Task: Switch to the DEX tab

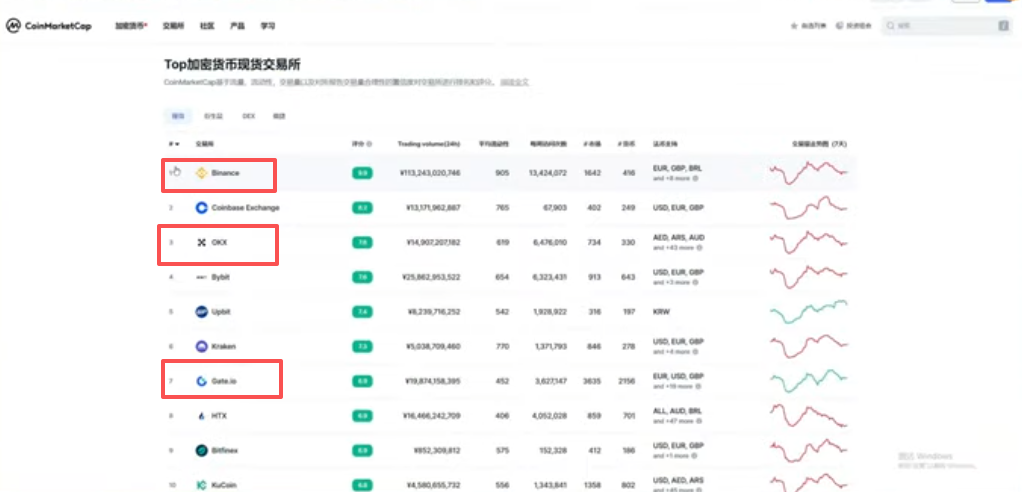Action: pyautogui.click(x=249, y=117)
